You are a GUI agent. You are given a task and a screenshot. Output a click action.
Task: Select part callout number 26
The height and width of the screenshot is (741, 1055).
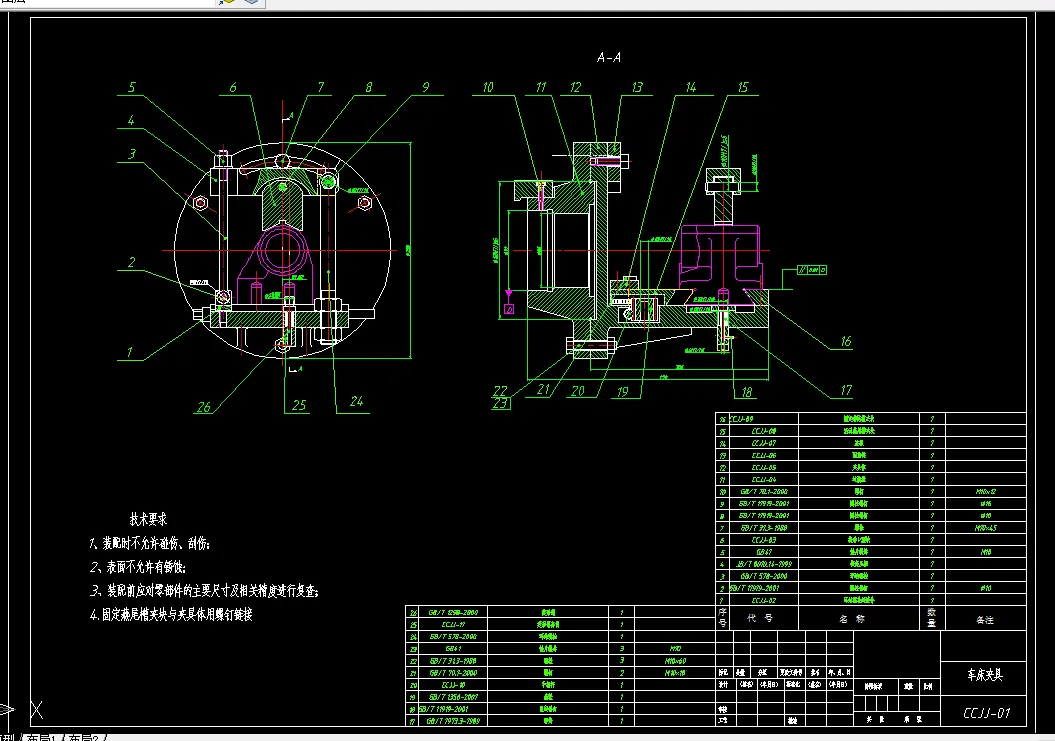(204, 407)
